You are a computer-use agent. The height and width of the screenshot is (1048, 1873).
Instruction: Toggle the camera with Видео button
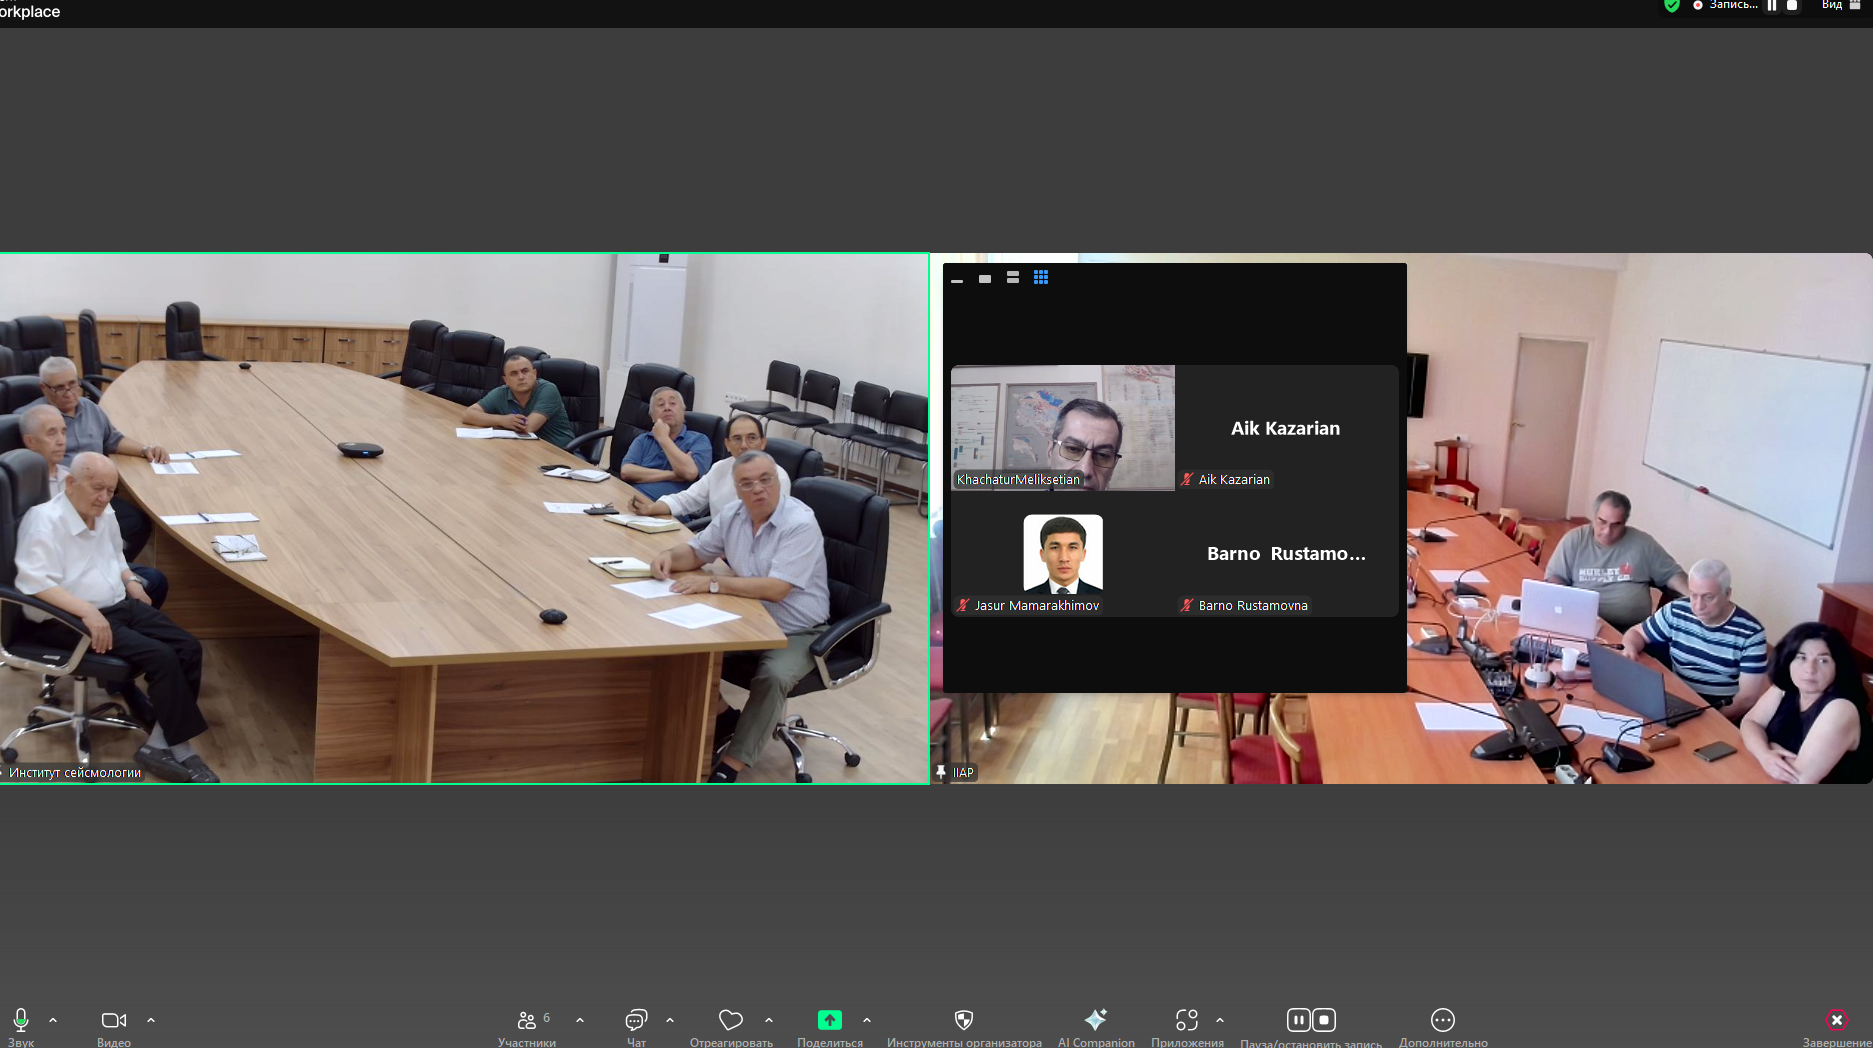(x=114, y=1020)
